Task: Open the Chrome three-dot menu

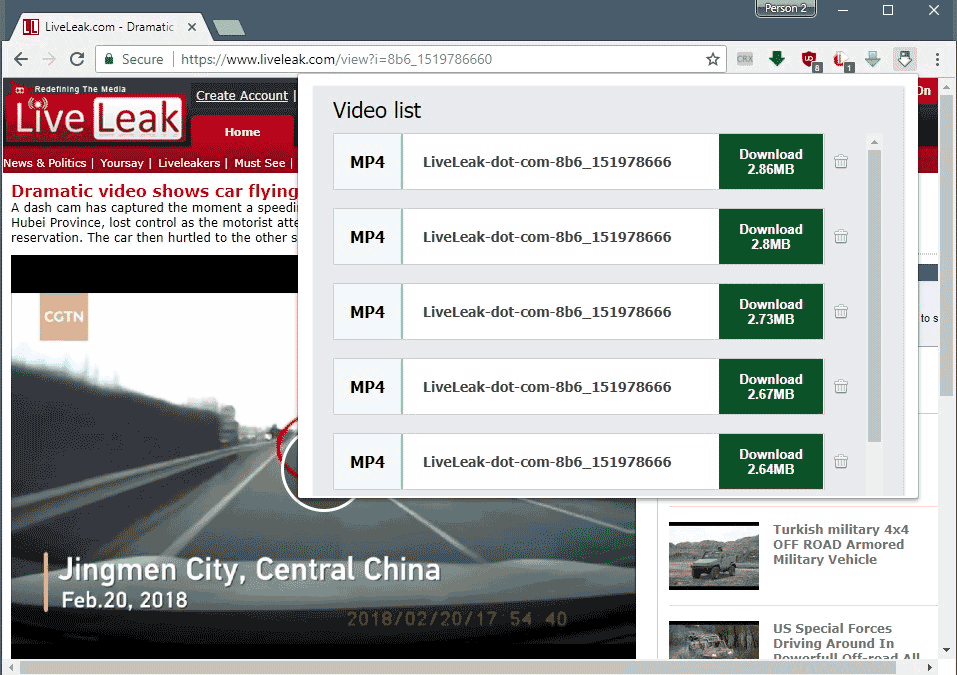Action: coord(937,59)
